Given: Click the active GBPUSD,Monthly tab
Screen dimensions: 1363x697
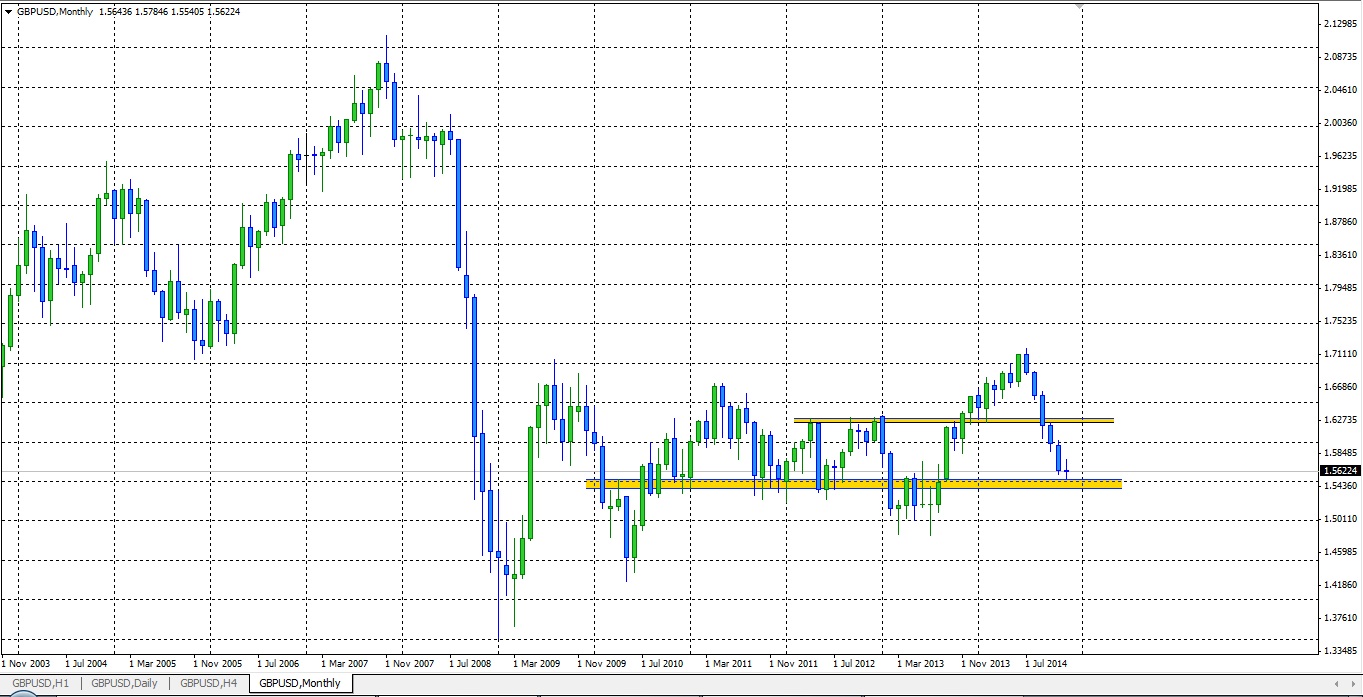Looking at the screenshot, I should (x=299, y=683).
